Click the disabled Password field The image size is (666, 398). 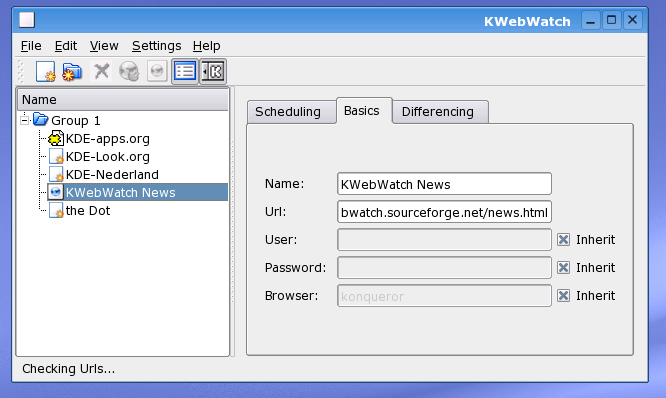click(444, 268)
